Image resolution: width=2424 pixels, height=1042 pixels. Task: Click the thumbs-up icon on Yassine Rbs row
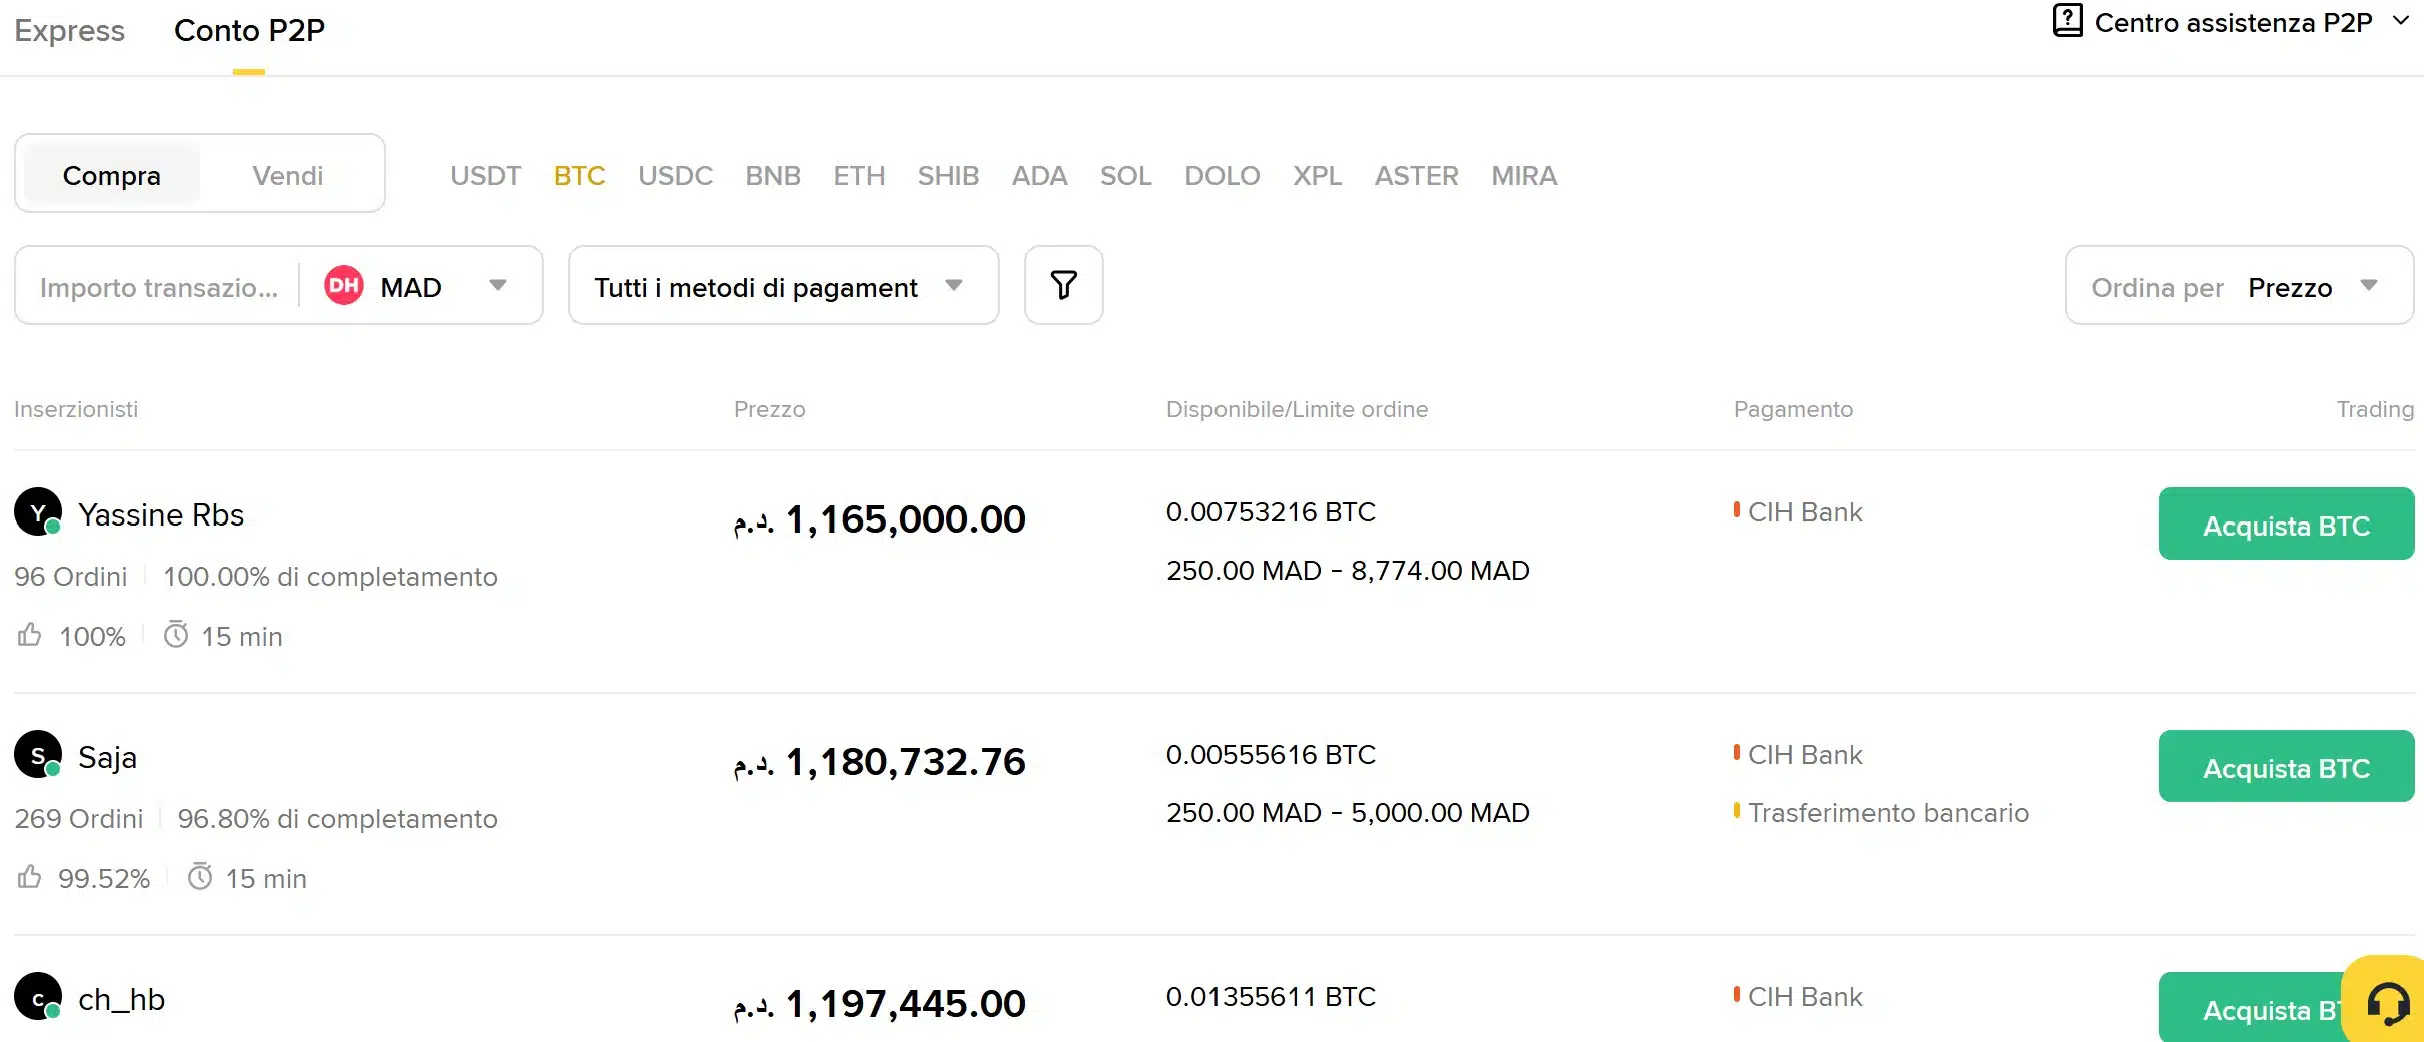[30, 635]
